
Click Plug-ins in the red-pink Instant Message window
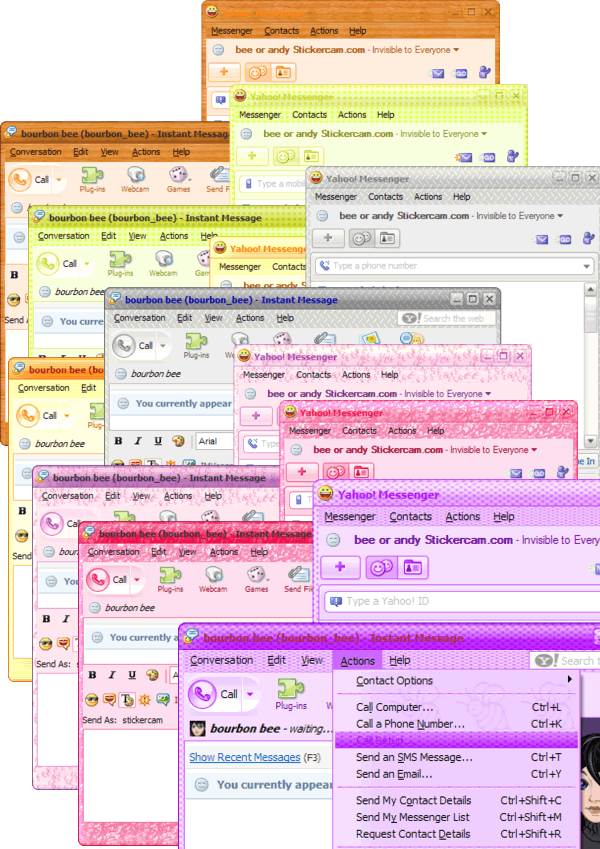click(170, 579)
